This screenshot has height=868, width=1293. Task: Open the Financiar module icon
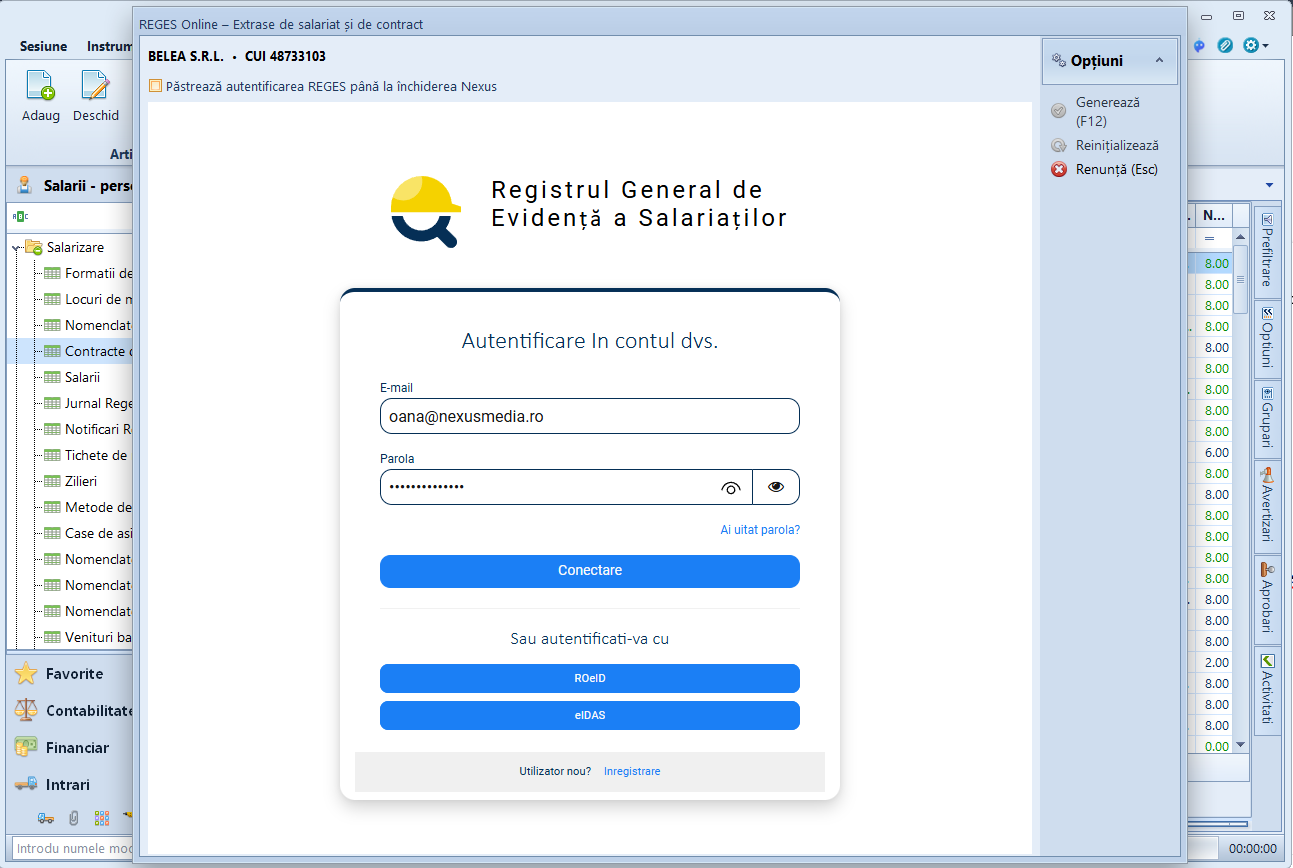[x=27, y=748]
